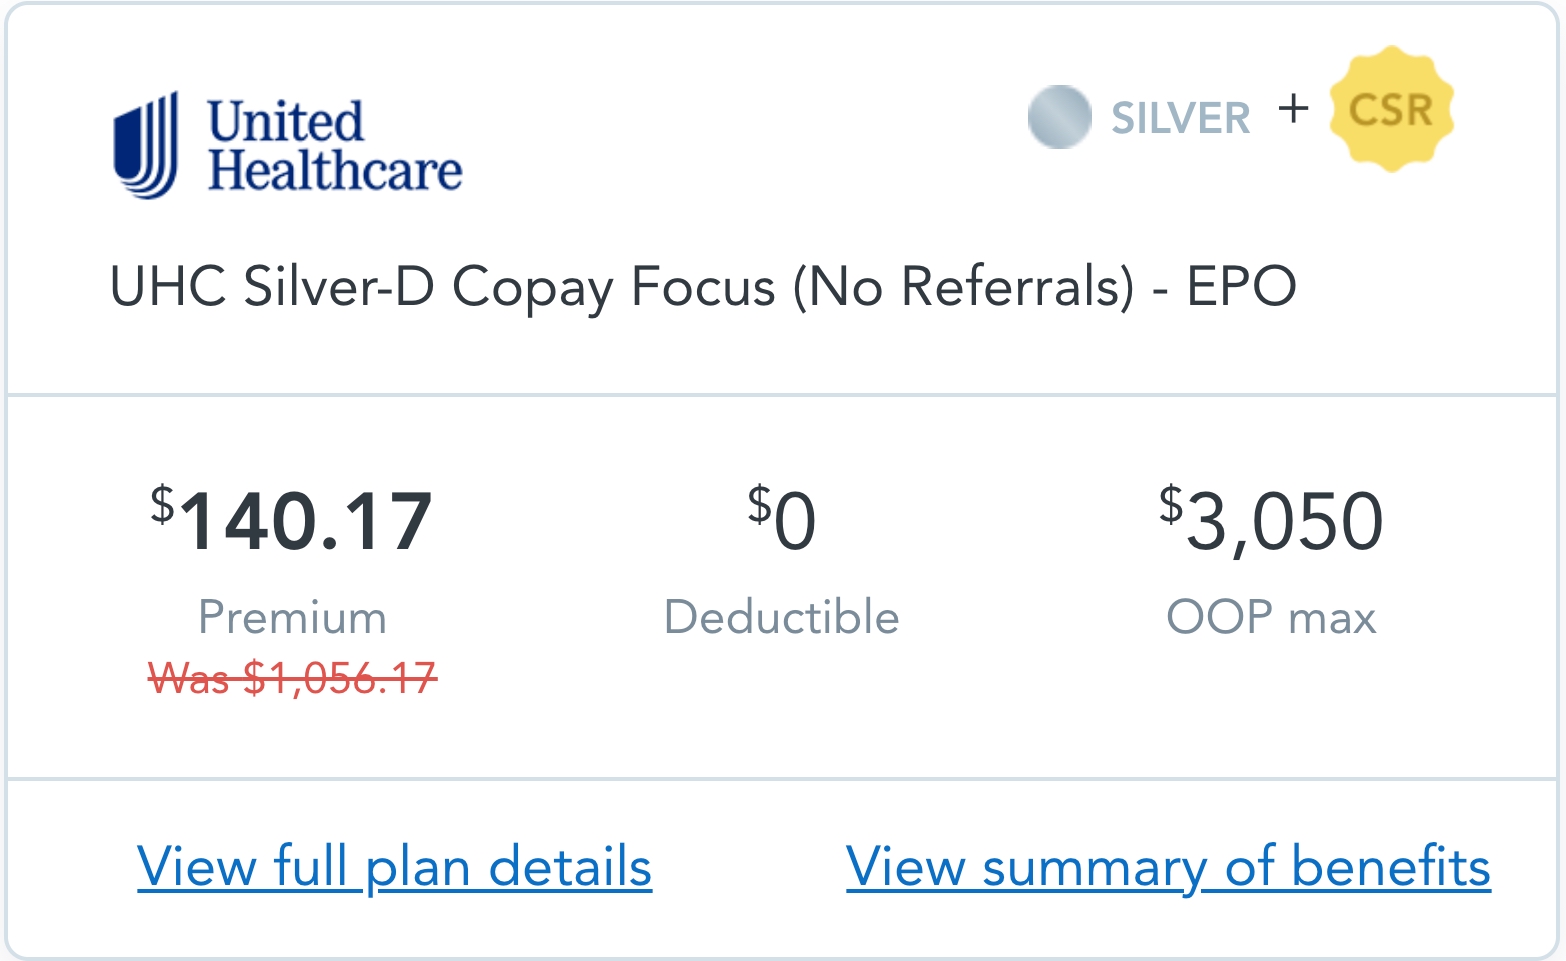Open View full plan details link
The width and height of the screenshot is (1566, 961).
point(395,866)
